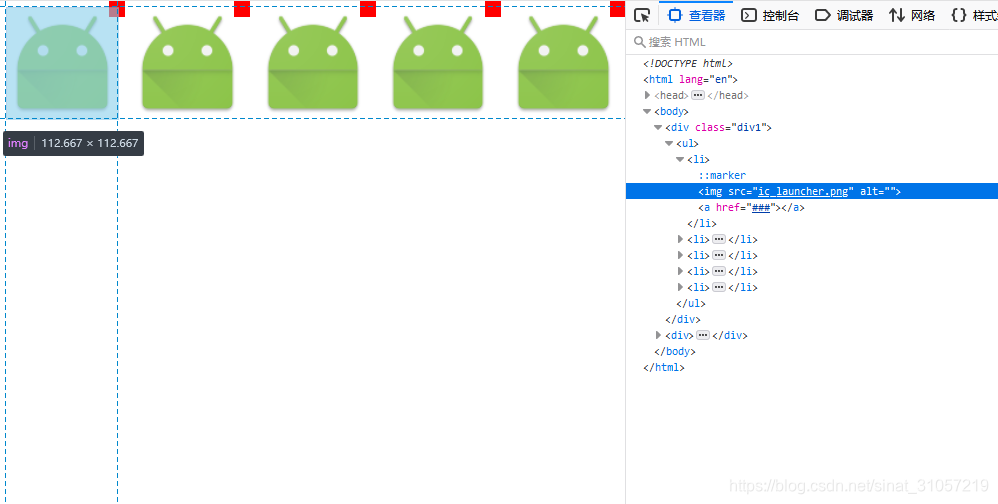The width and height of the screenshot is (998, 504).
Task: Open the 样式 style editor tab
Action: coord(974,15)
